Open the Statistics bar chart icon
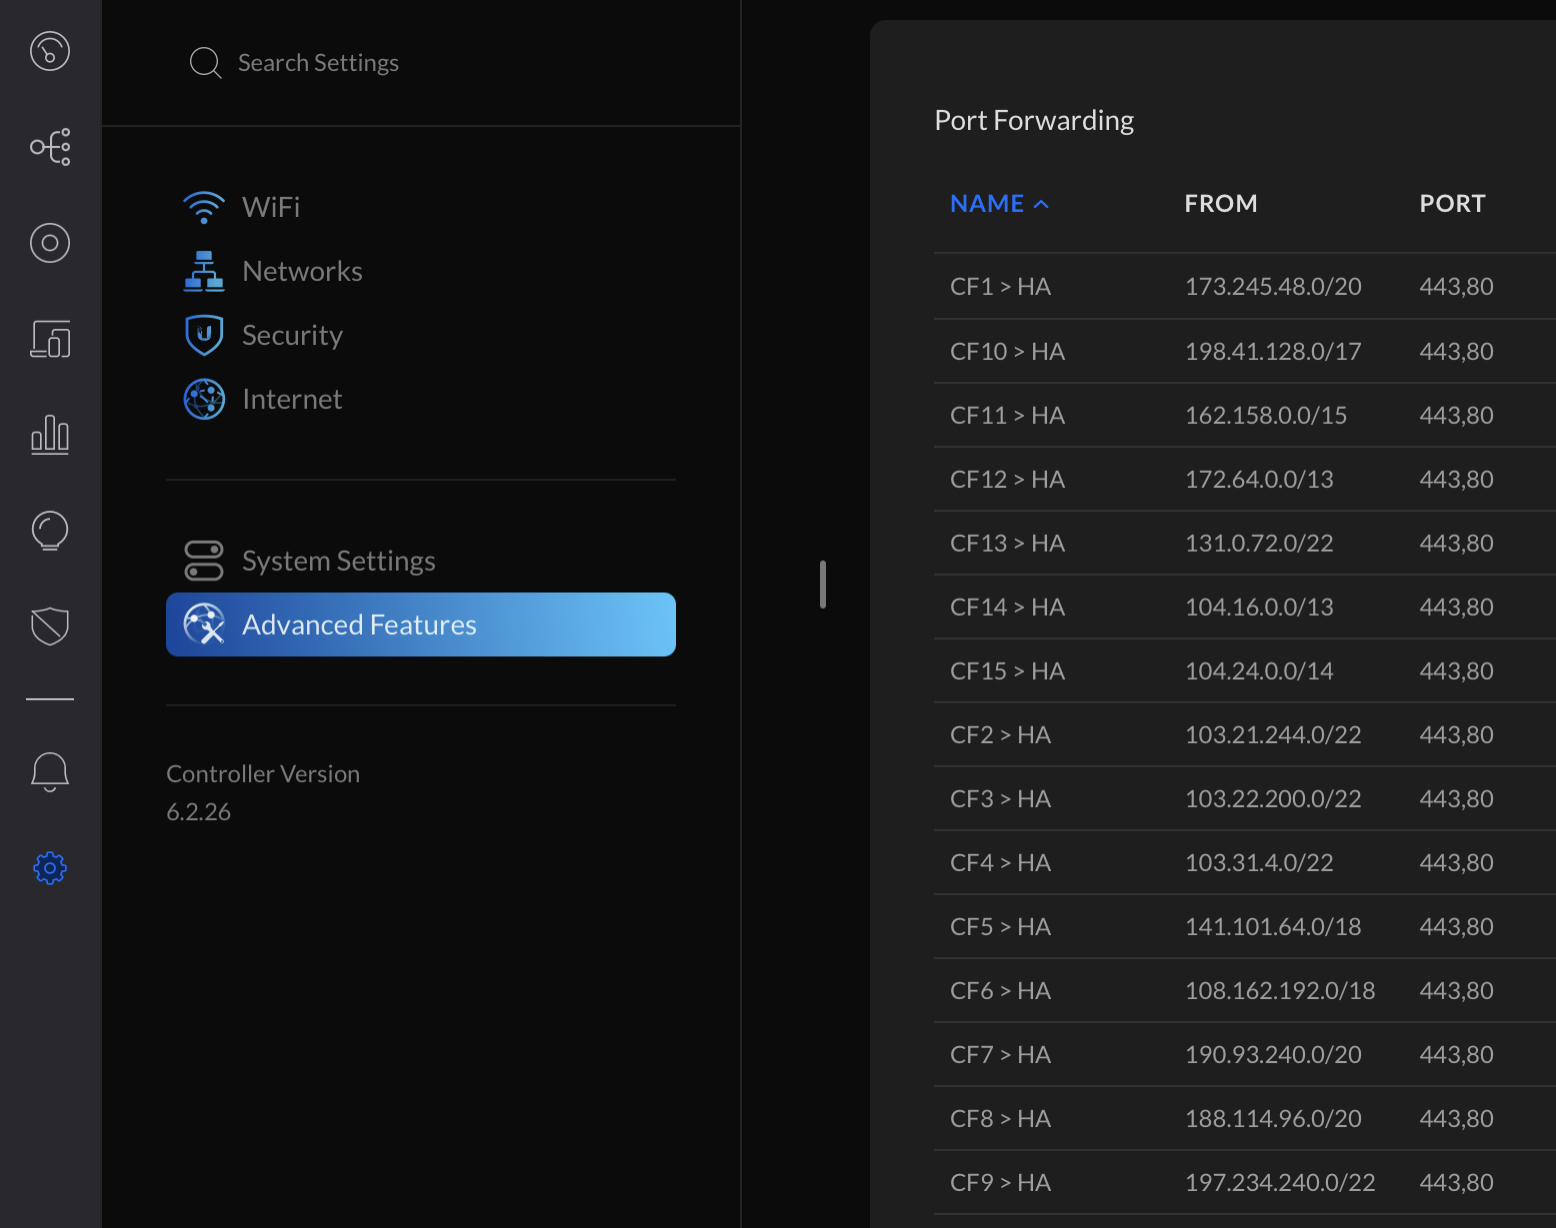The image size is (1556, 1228). coord(50,435)
